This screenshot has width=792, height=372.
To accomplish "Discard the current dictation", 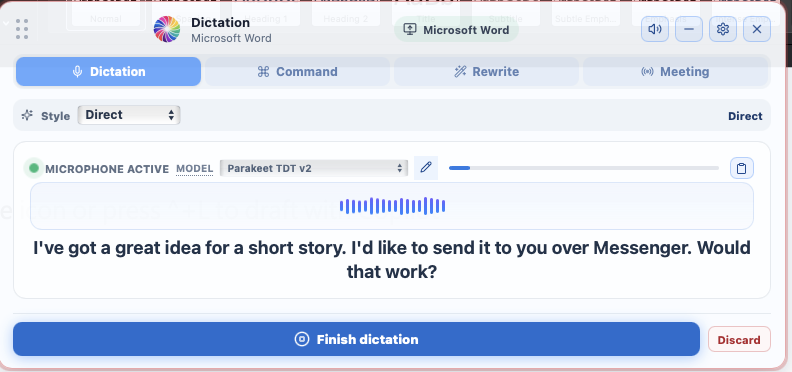I will point(739,340).
